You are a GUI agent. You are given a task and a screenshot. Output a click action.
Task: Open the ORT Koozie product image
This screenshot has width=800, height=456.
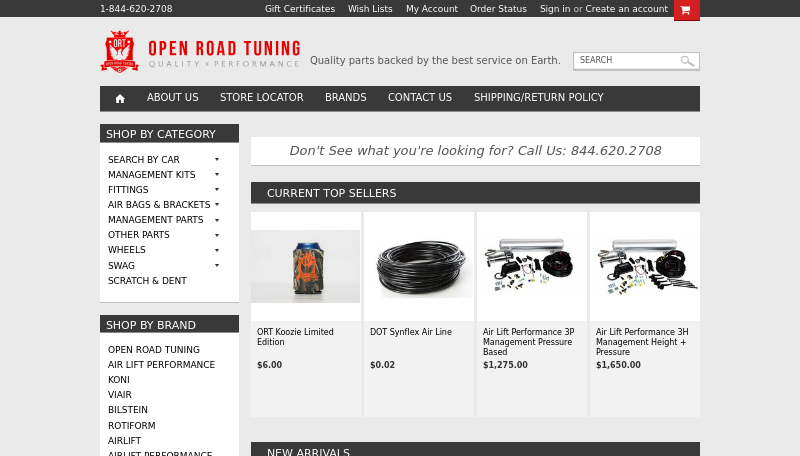(306, 266)
